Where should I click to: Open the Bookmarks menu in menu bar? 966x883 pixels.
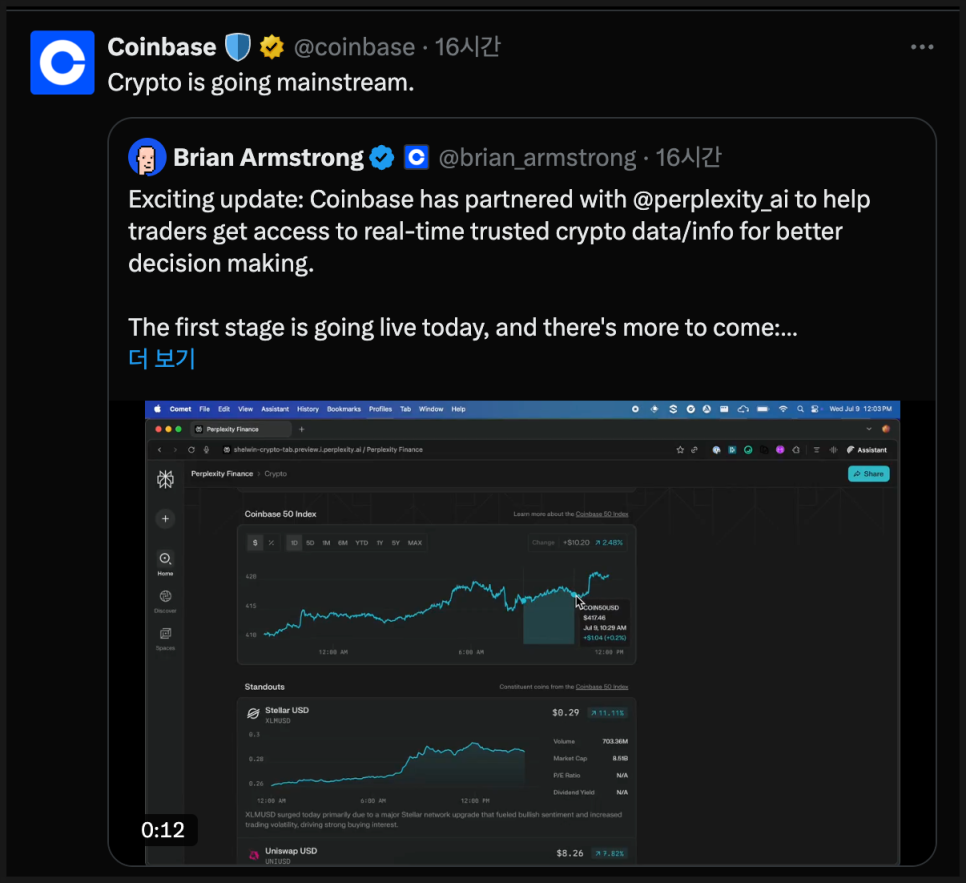(x=344, y=409)
